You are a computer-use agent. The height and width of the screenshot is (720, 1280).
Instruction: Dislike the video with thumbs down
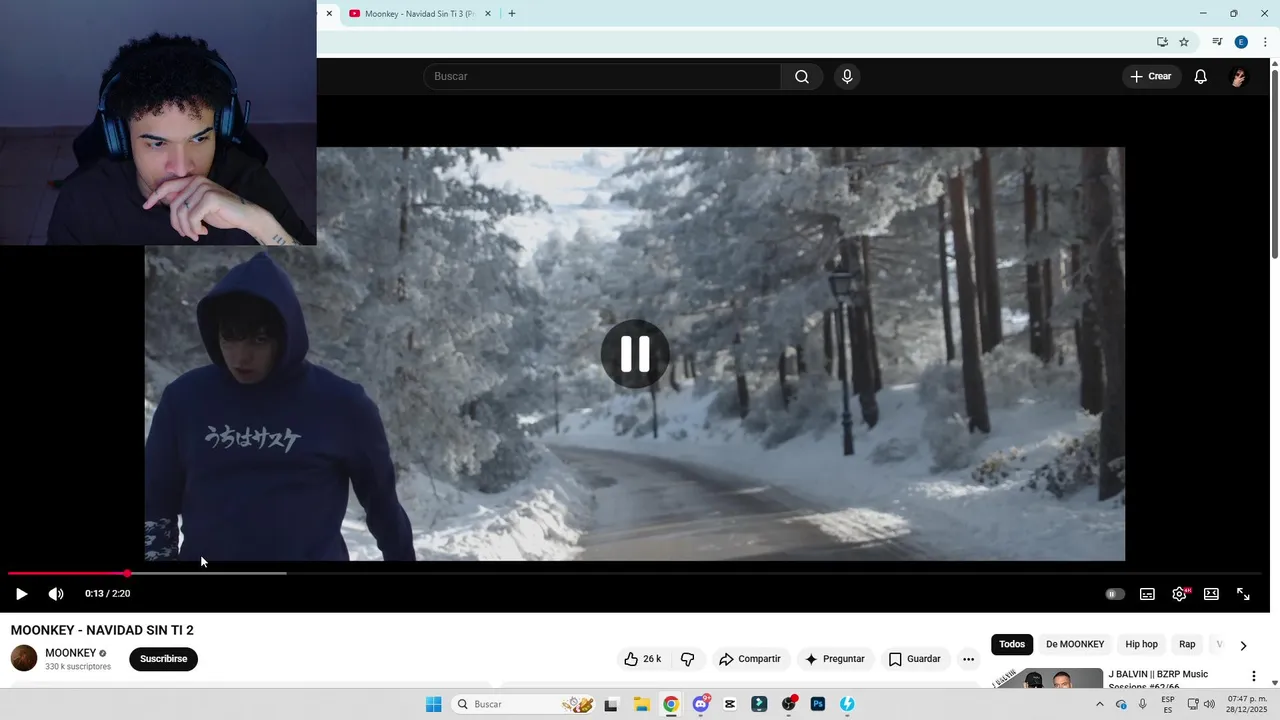tap(687, 659)
